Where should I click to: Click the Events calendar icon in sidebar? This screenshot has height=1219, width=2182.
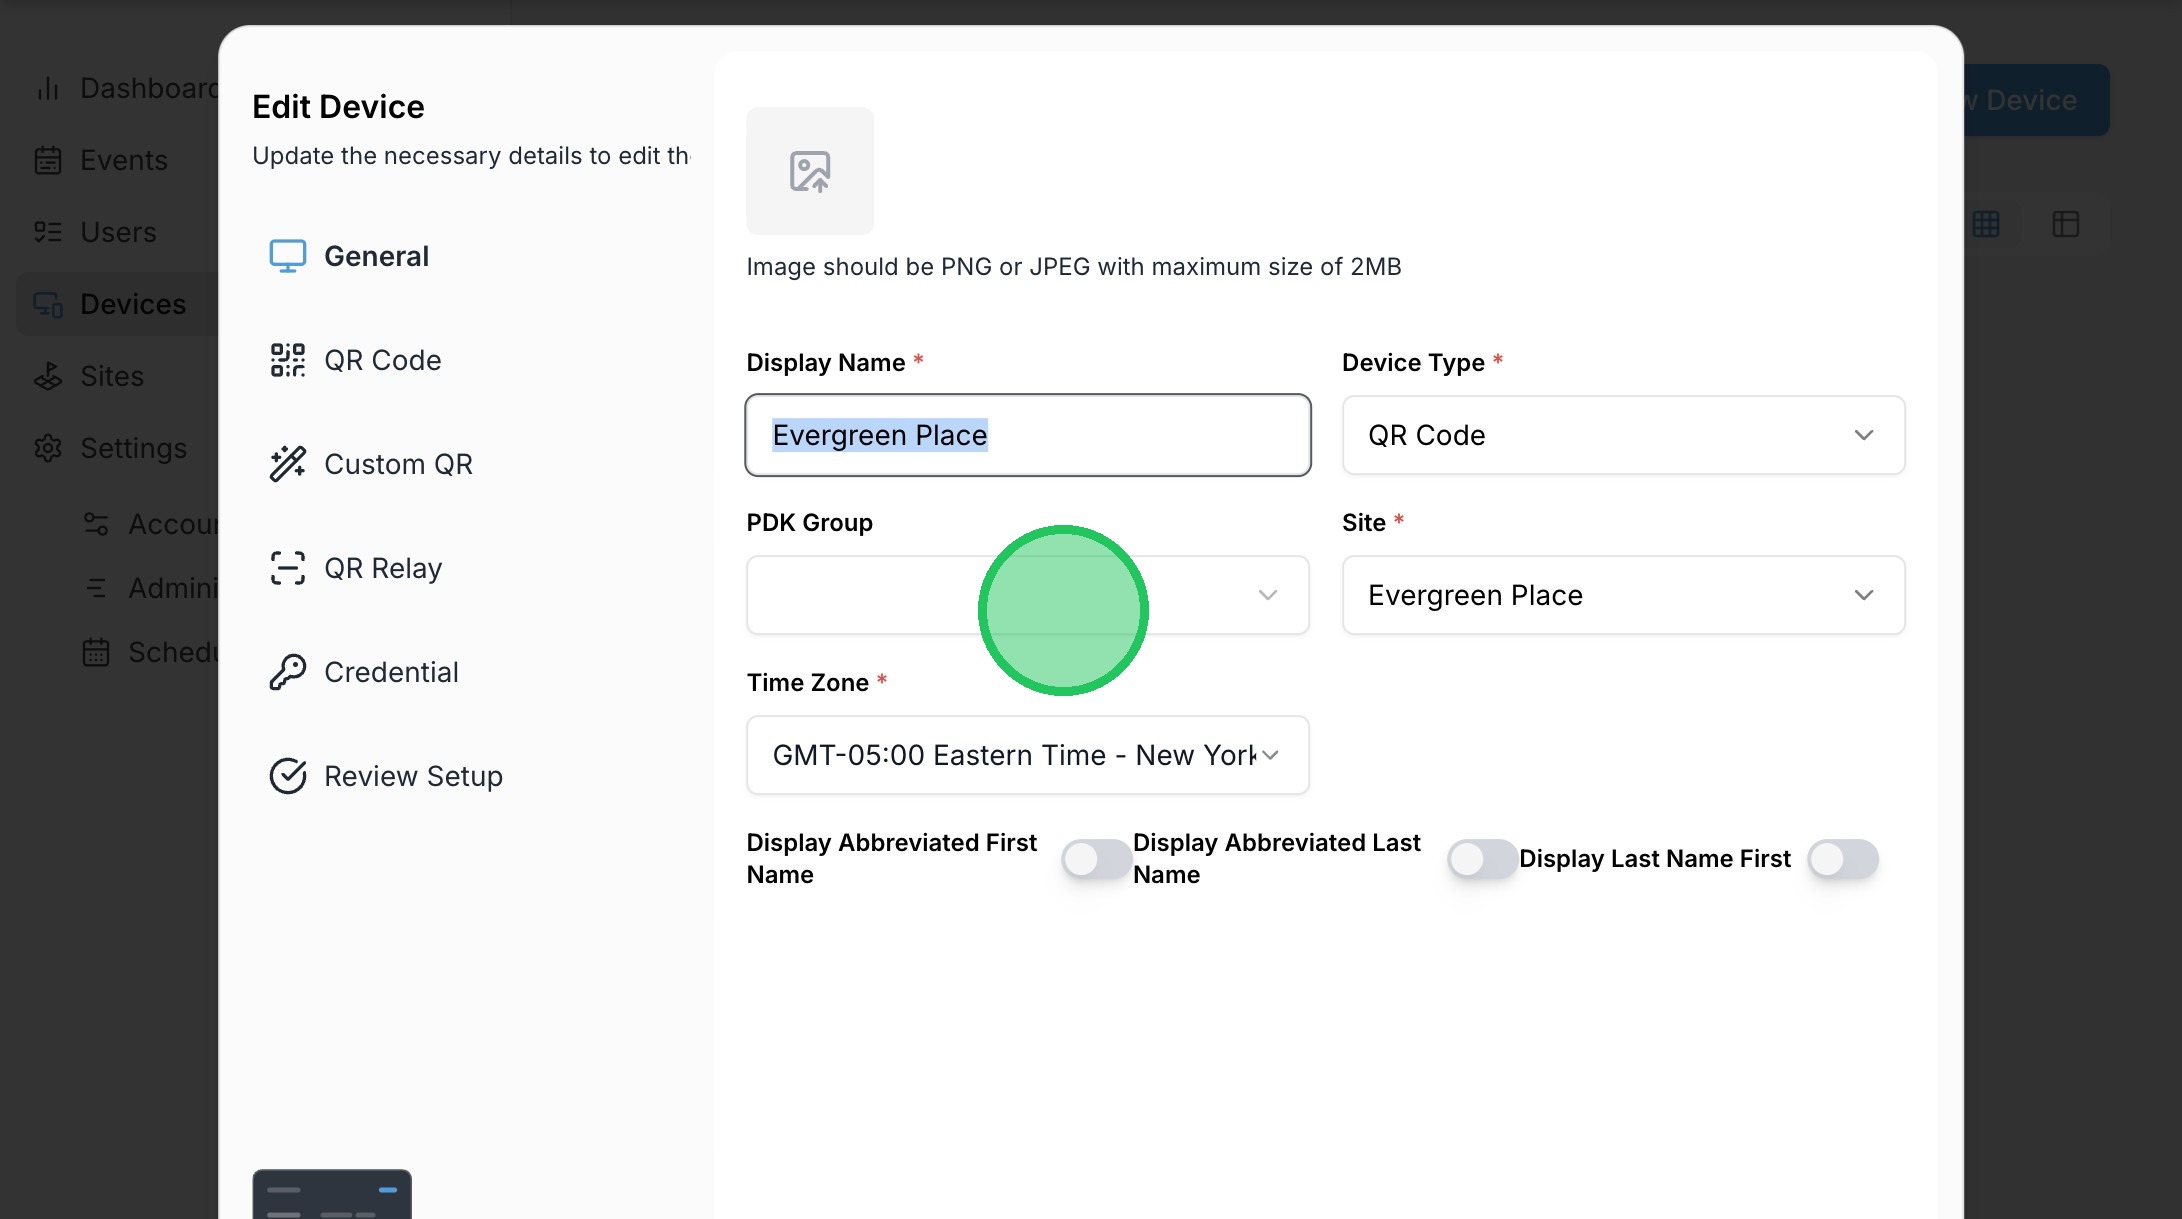pyautogui.click(x=48, y=160)
